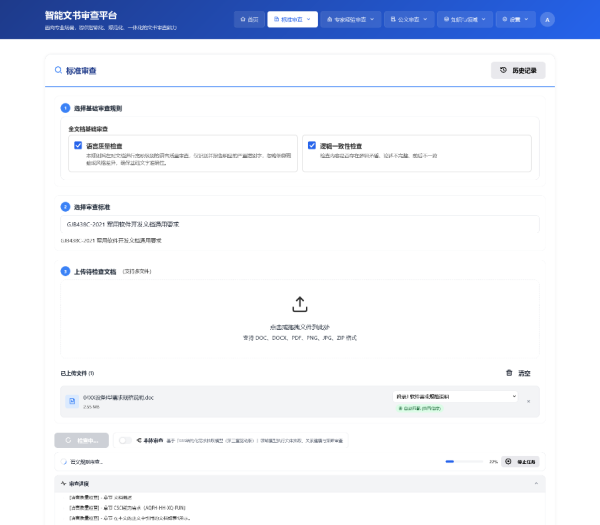600x525 pixels.
Task: Click the green auto-detect tag under dropdown
Action: pos(420,408)
